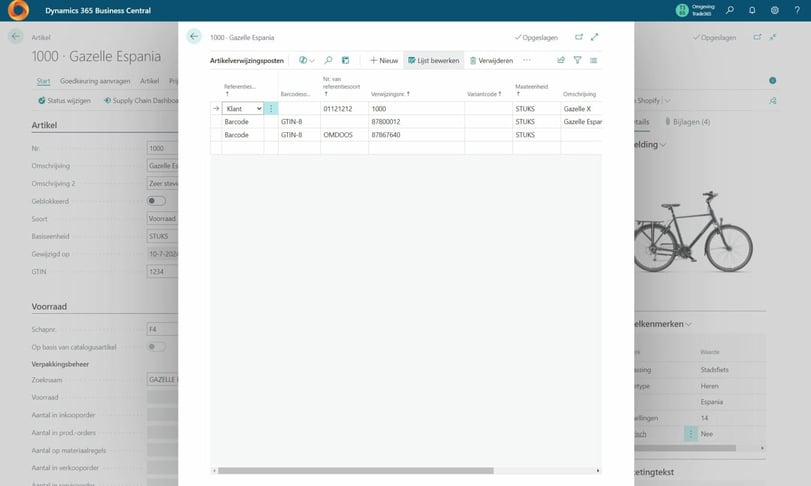Click Gazelle X description cell

[581, 109]
